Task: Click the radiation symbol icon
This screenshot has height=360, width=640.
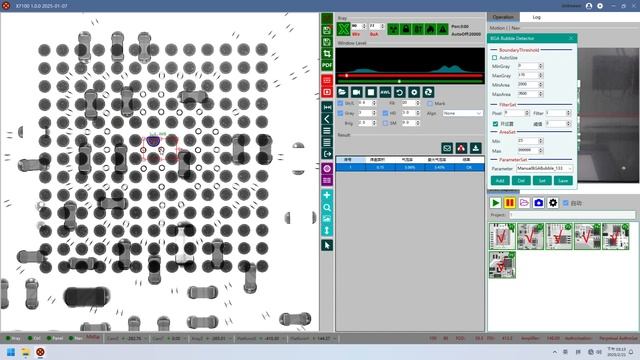Action: click(x=393, y=29)
